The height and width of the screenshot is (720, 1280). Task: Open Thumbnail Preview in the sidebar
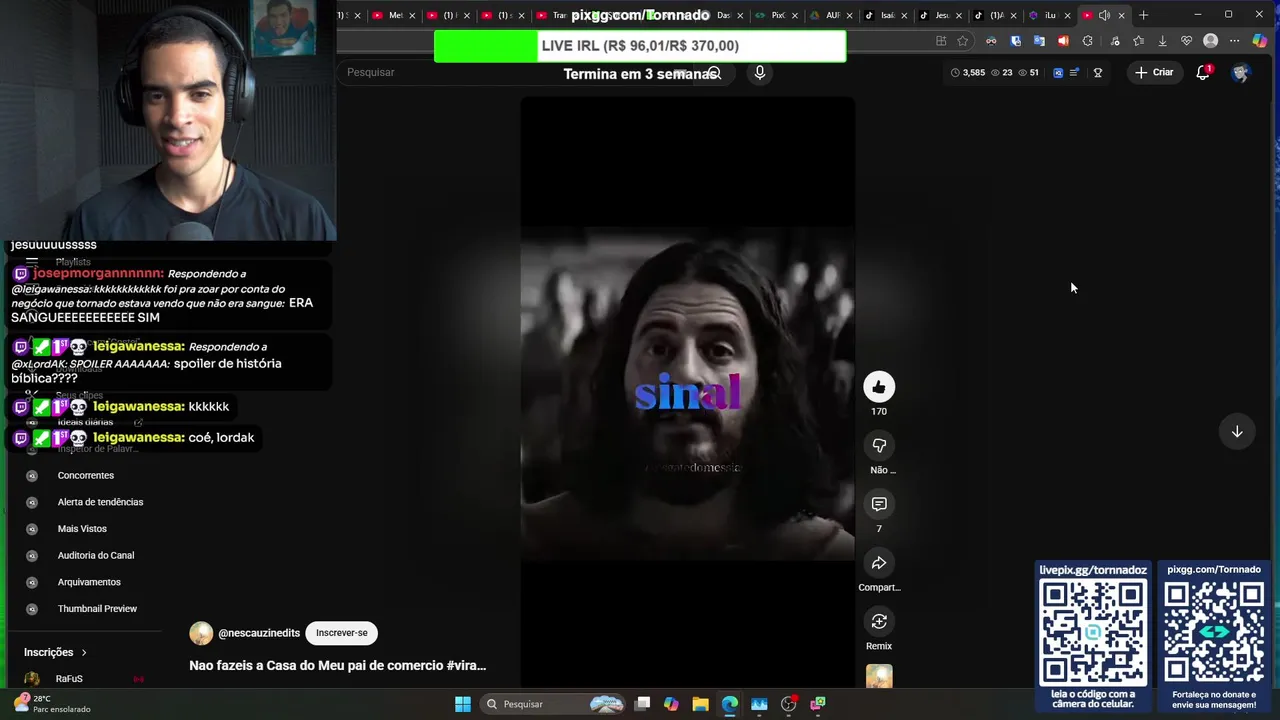[97, 609]
